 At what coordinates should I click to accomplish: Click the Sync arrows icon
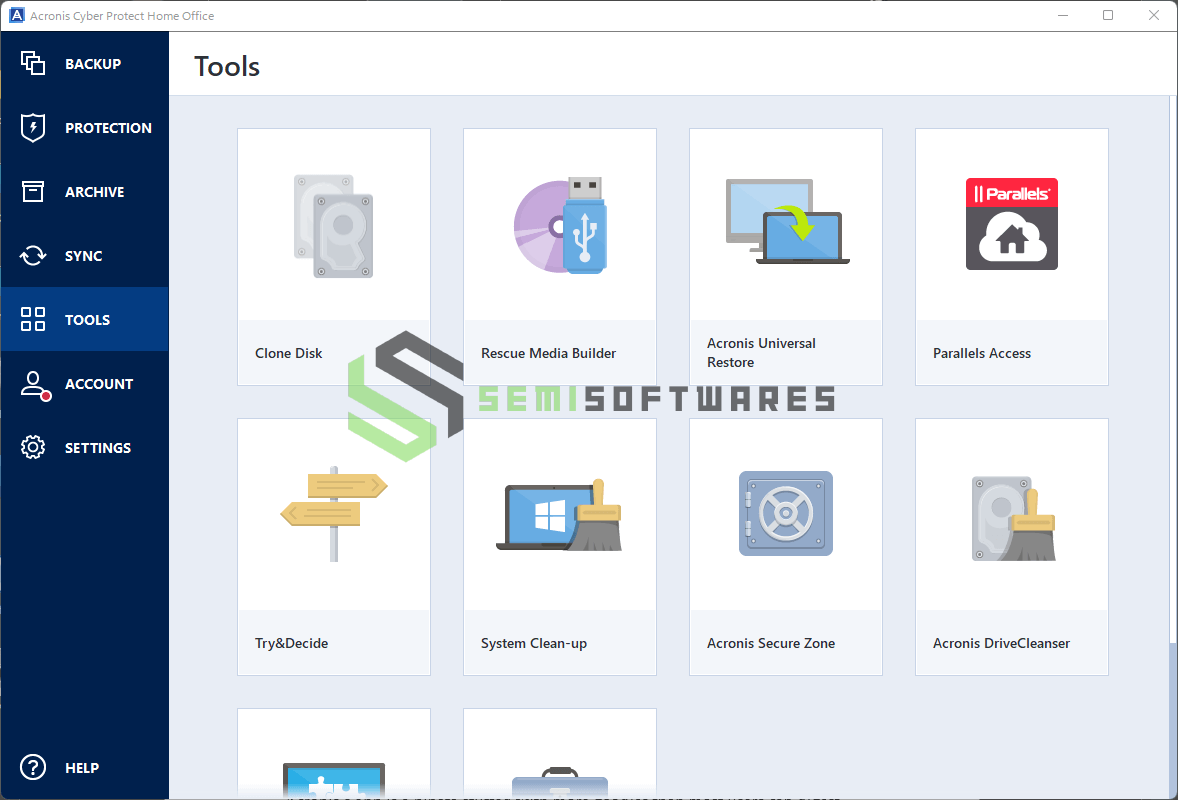tap(32, 255)
